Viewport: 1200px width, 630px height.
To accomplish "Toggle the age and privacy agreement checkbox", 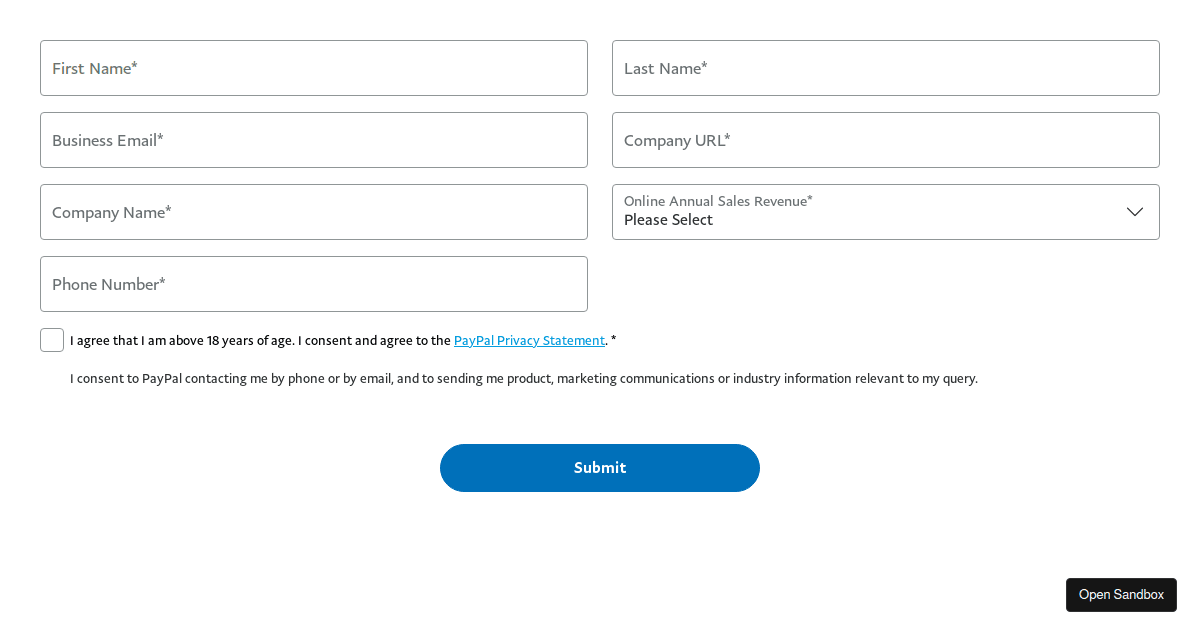I will pyautogui.click(x=51, y=339).
